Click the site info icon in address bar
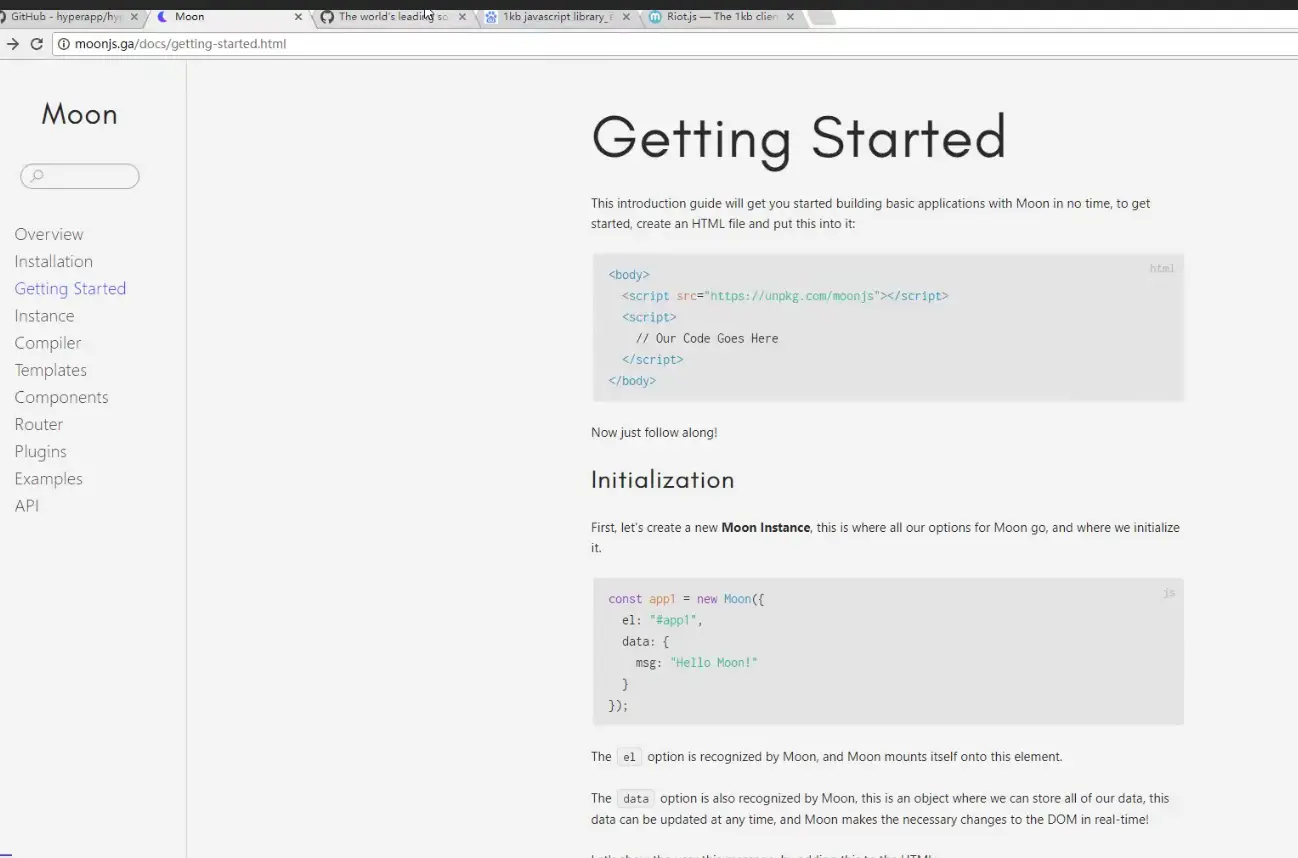Image resolution: width=1298 pixels, height=858 pixels. [x=64, y=44]
